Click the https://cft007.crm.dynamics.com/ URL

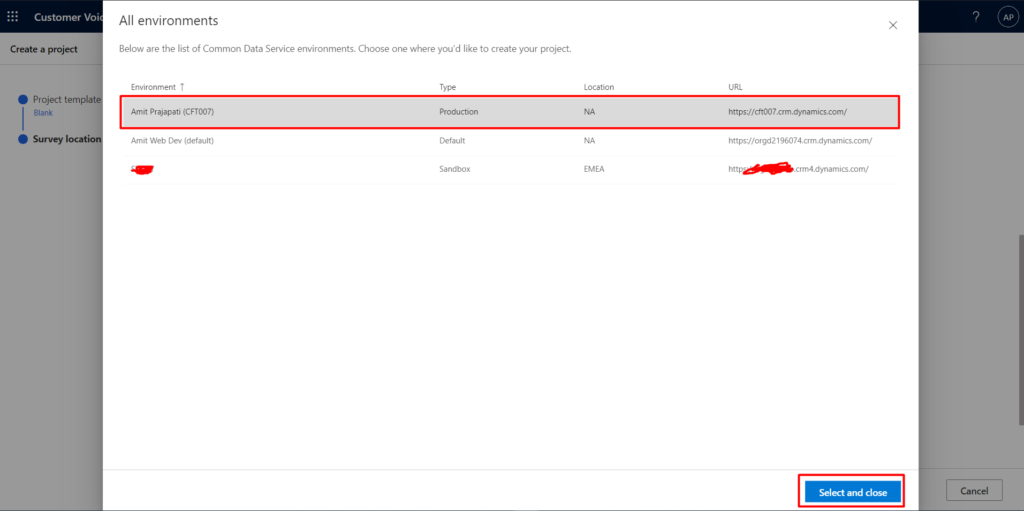pyautogui.click(x=788, y=112)
